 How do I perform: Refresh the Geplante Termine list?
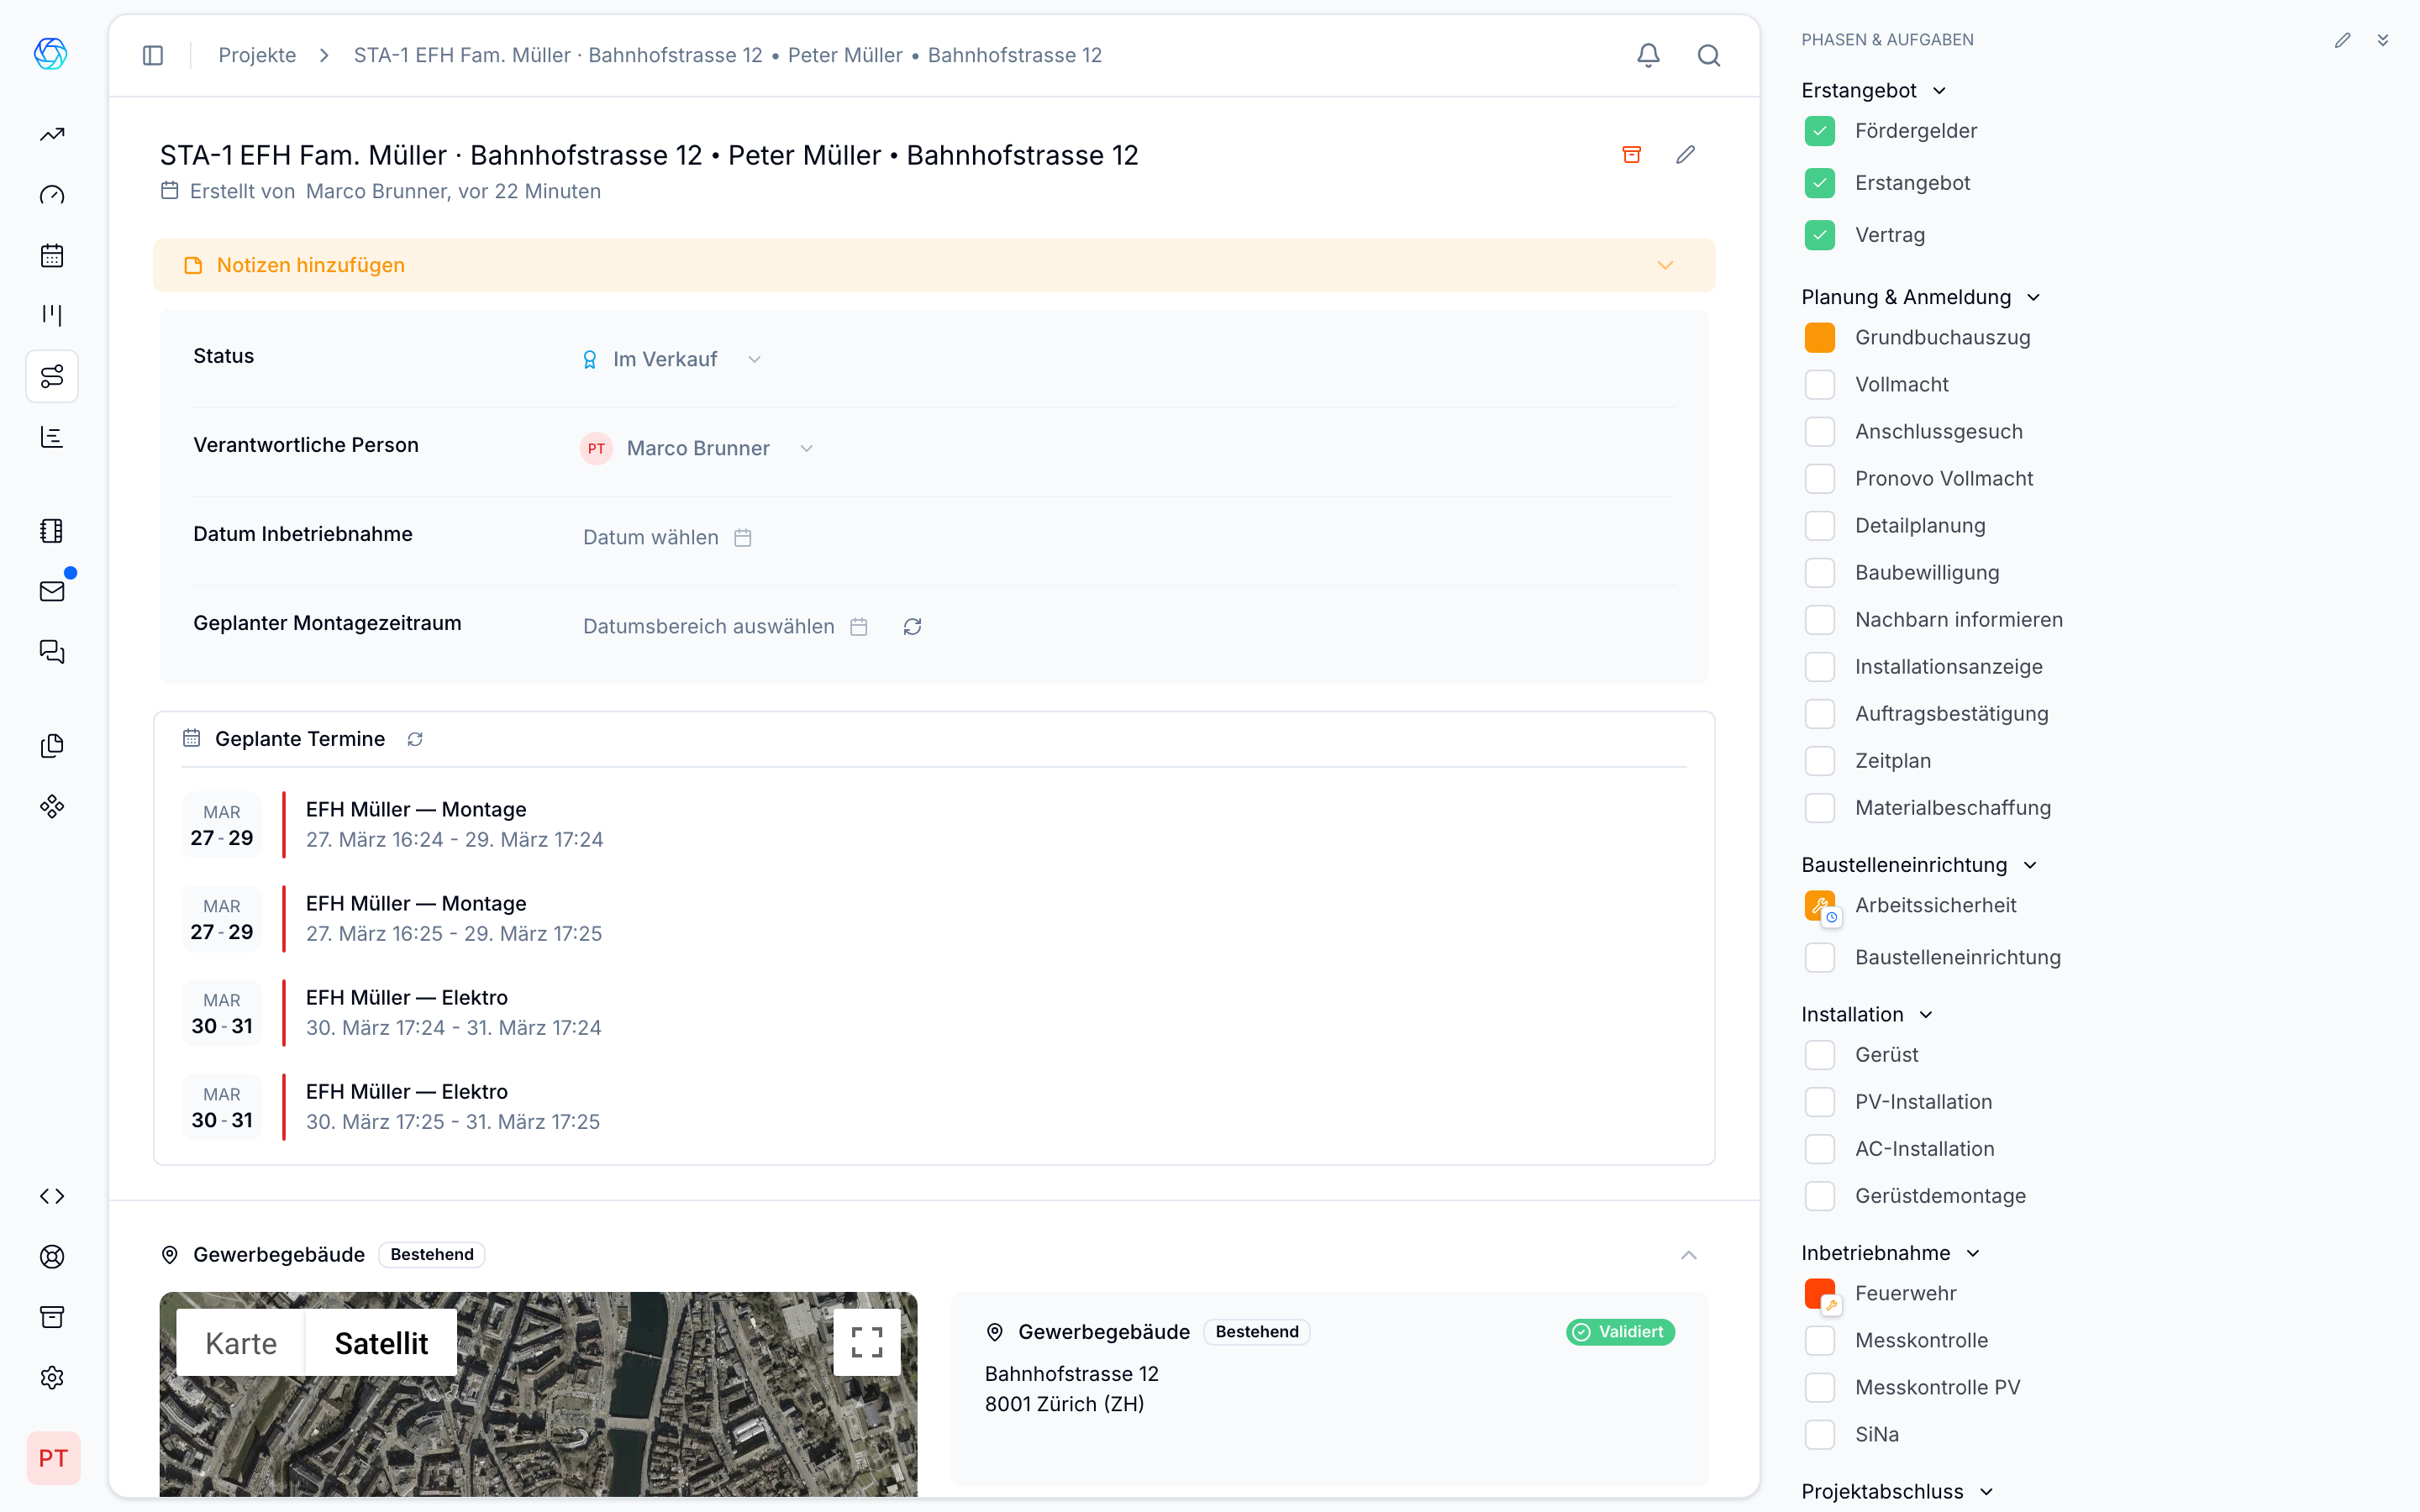415,739
